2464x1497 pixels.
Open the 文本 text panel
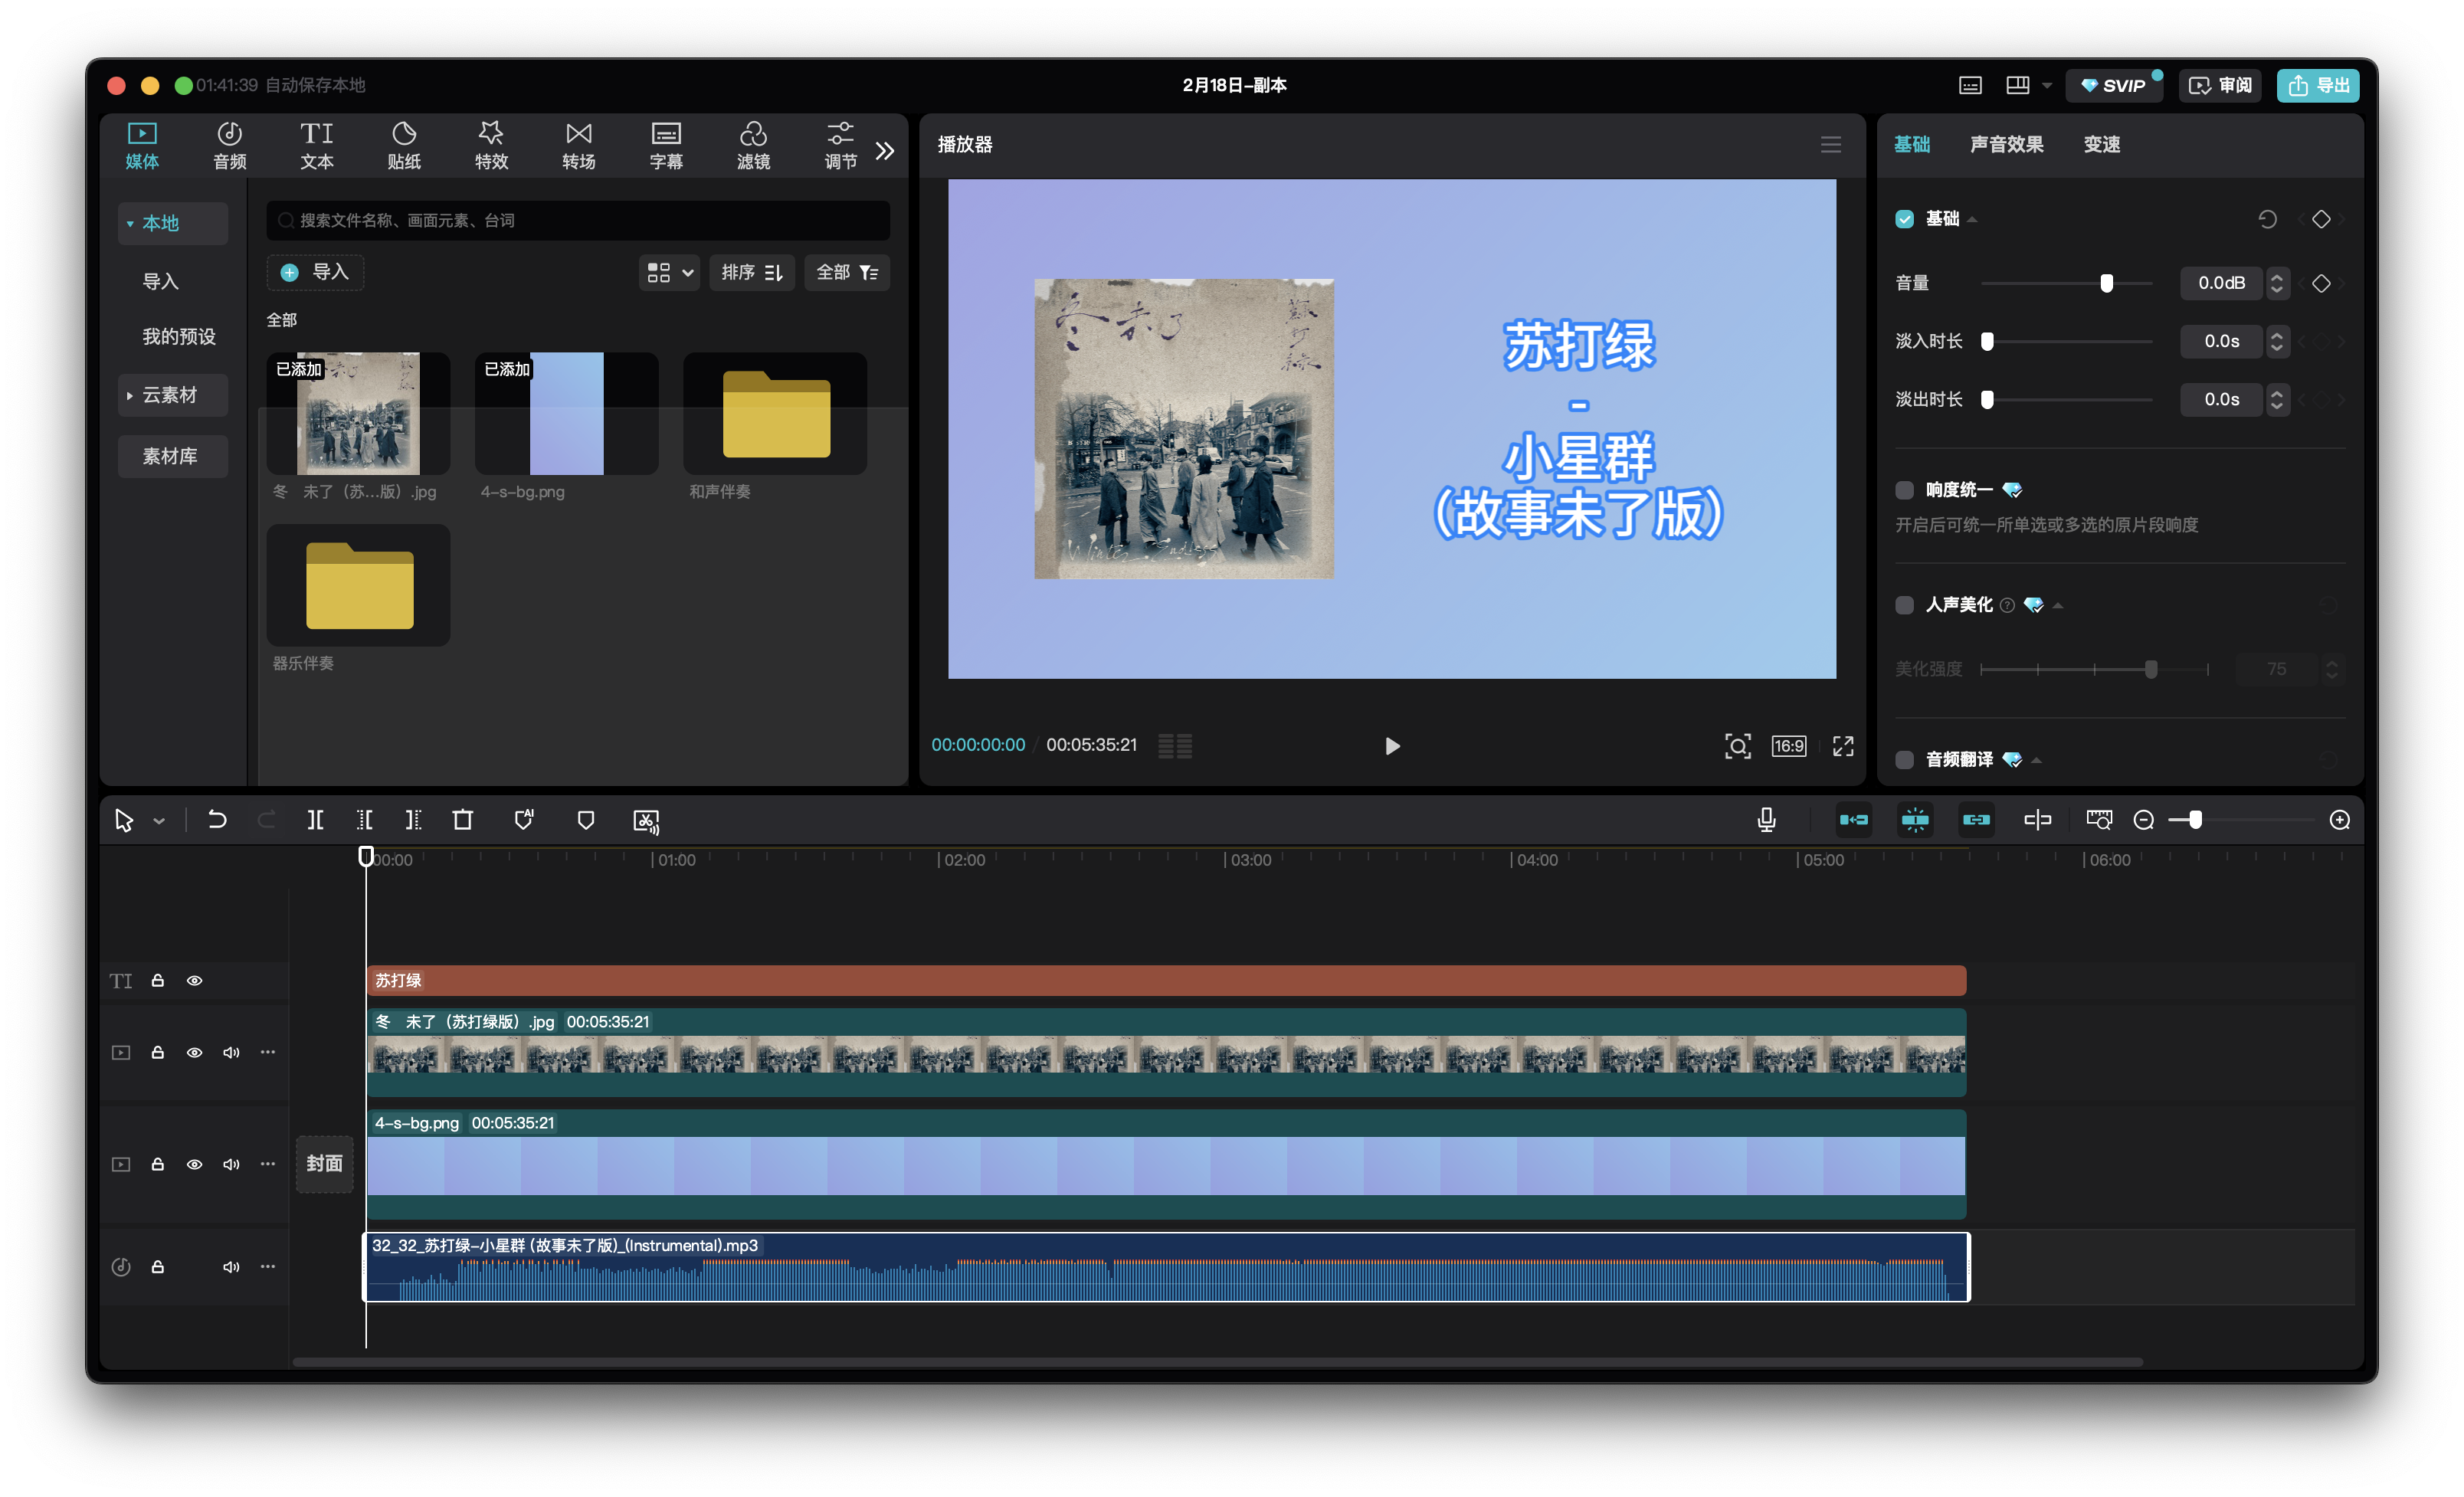pos(316,145)
